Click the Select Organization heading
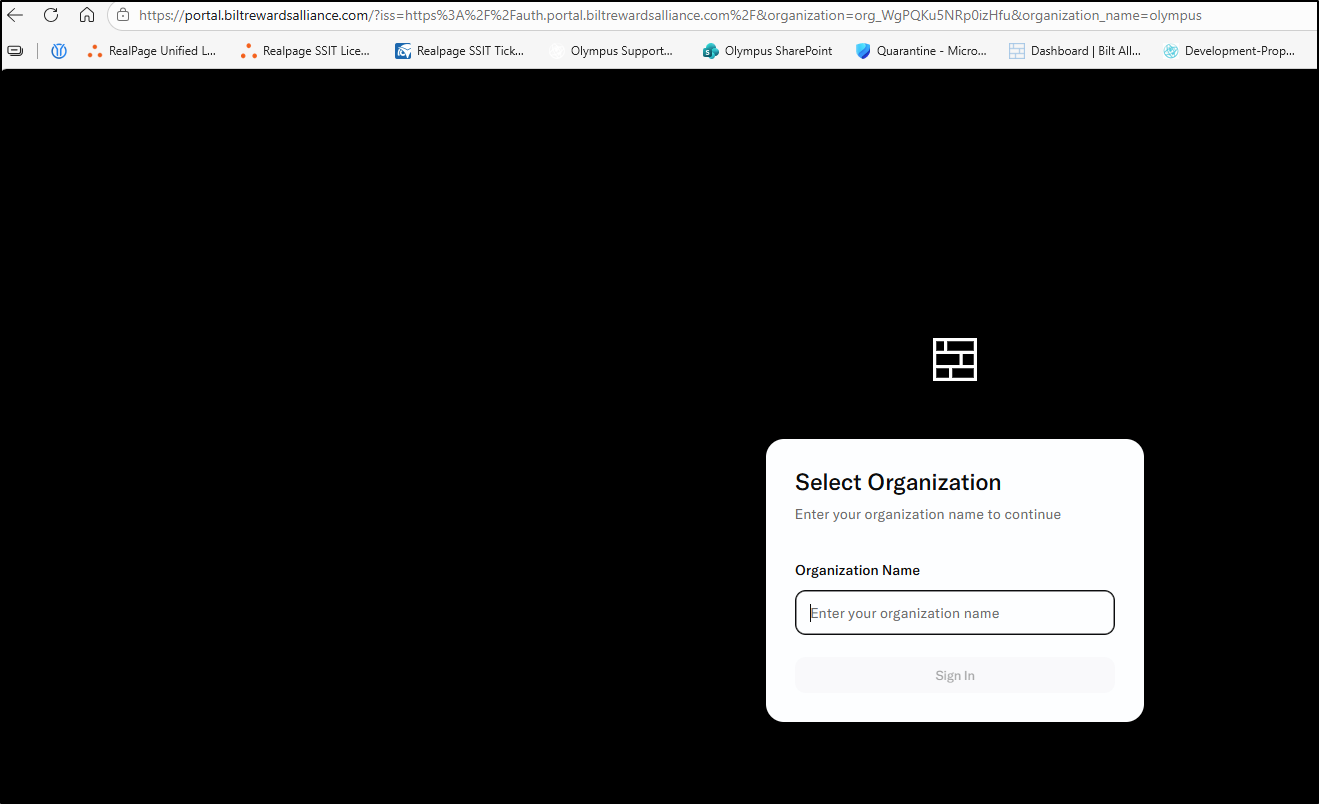 coord(898,482)
